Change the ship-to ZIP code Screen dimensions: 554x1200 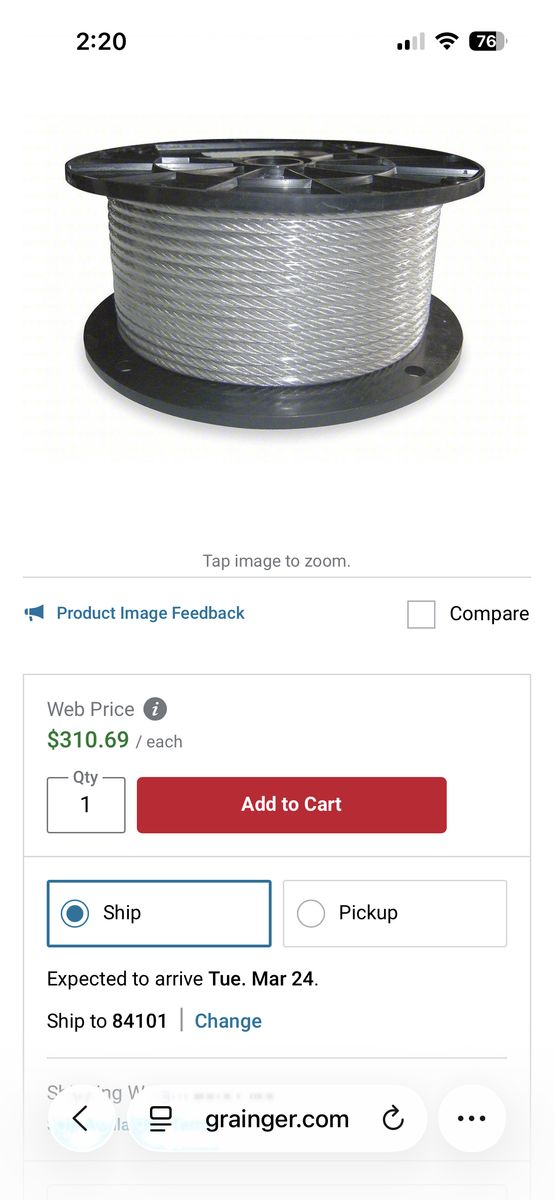pos(228,1021)
